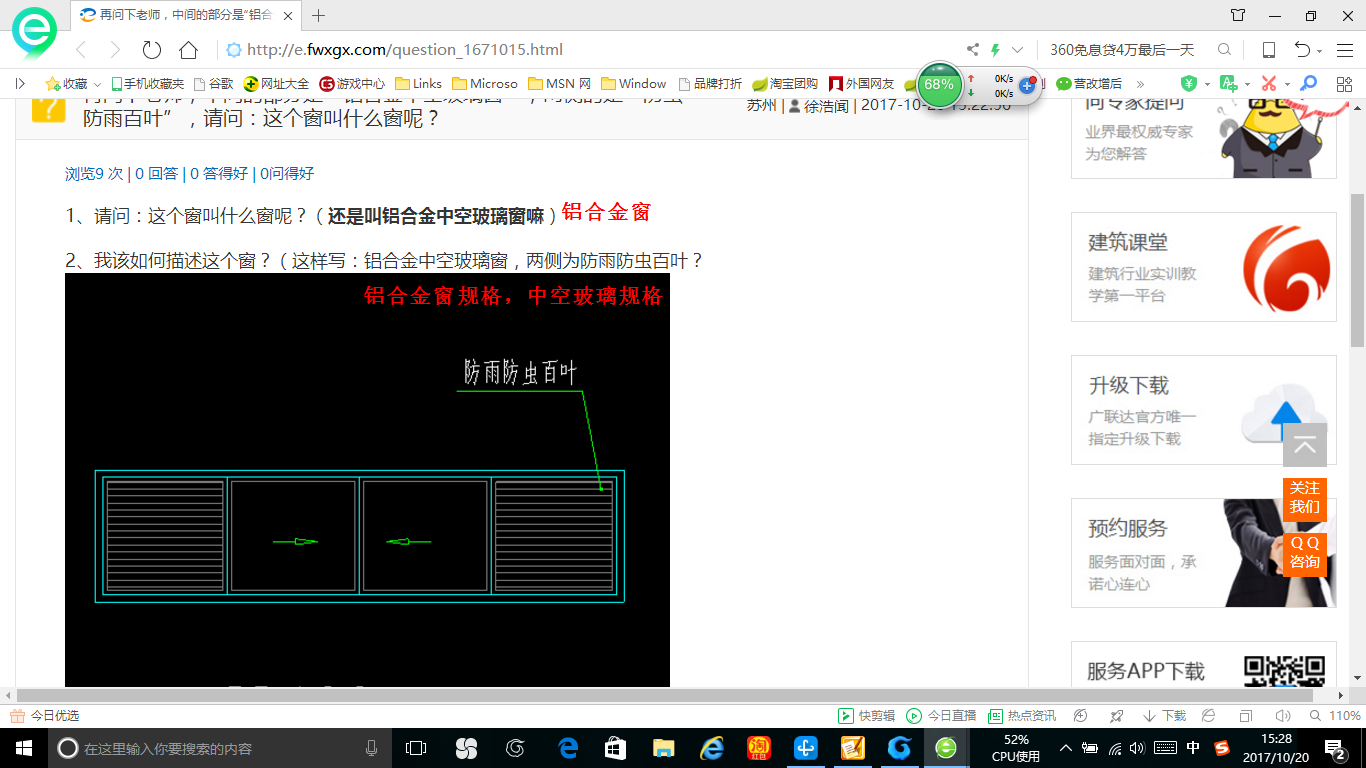The width and height of the screenshot is (1366, 768).
Task: Click the vertical page scrollbar
Action: click(x=1358, y=270)
